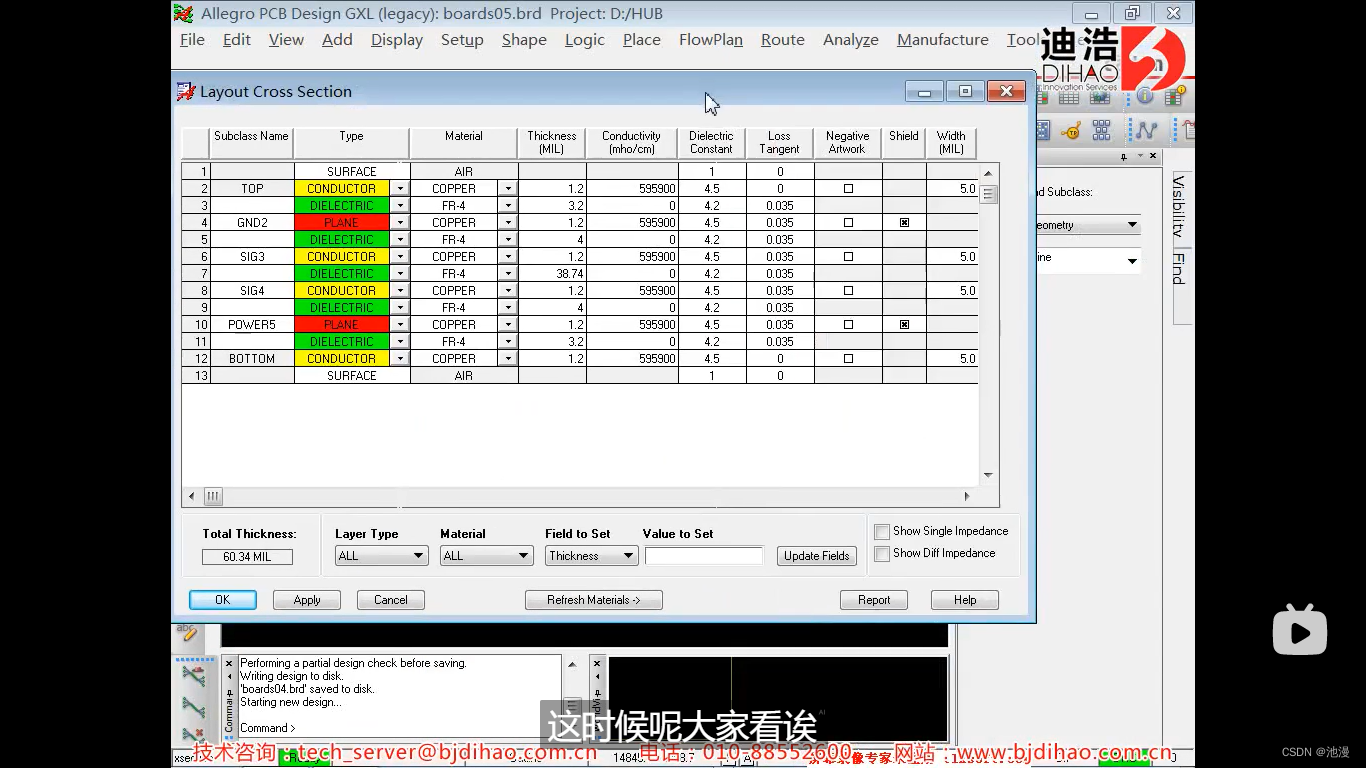Image resolution: width=1366 pixels, height=768 pixels.
Task: Switch to the Find side tab
Action: 1179,269
